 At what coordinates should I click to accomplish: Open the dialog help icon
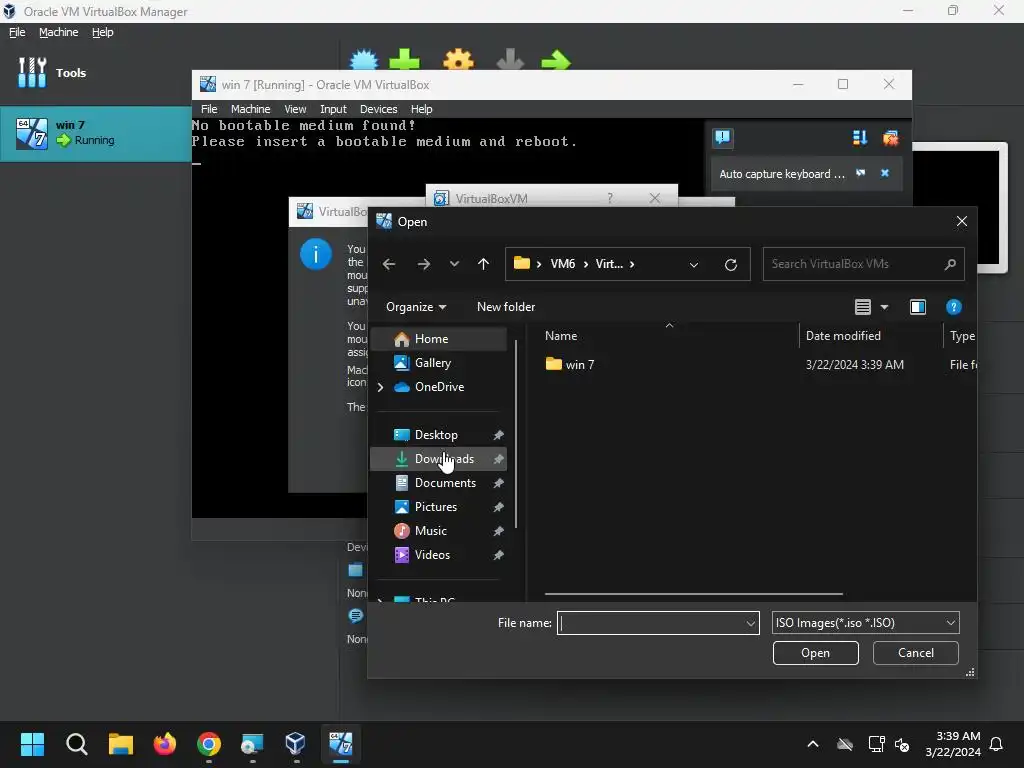click(953, 307)
